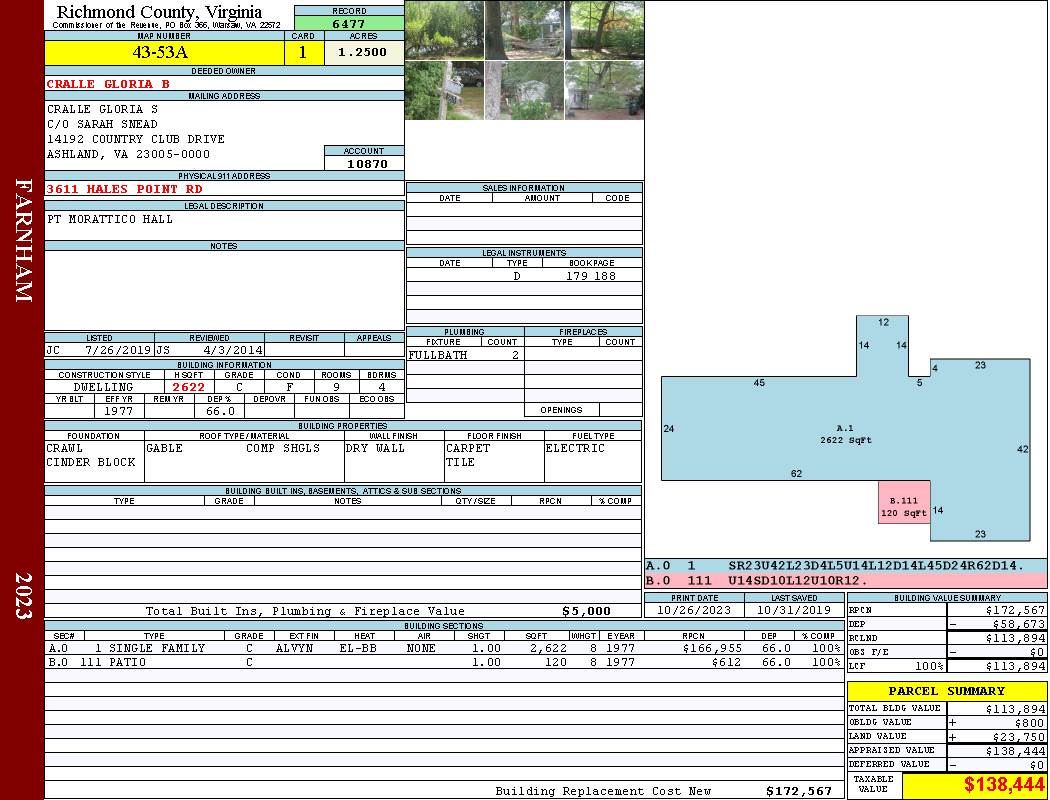Select the B.0 111 Patio building section row

tap(442, 662)
